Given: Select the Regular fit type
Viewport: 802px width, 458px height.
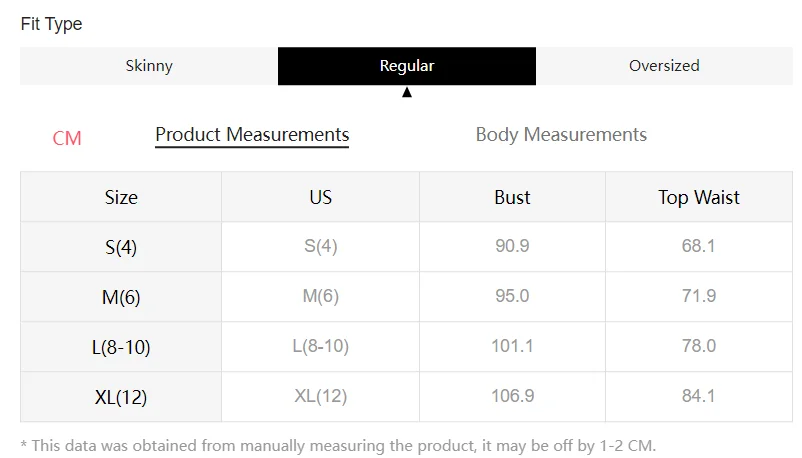Looking at the screenshot, I should (x=407, y=66).
